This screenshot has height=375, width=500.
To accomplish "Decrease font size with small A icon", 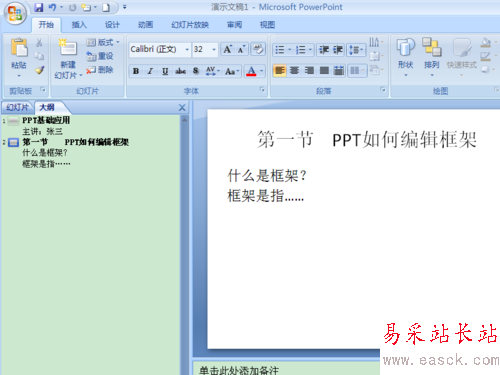I will [x=241, y=49].
